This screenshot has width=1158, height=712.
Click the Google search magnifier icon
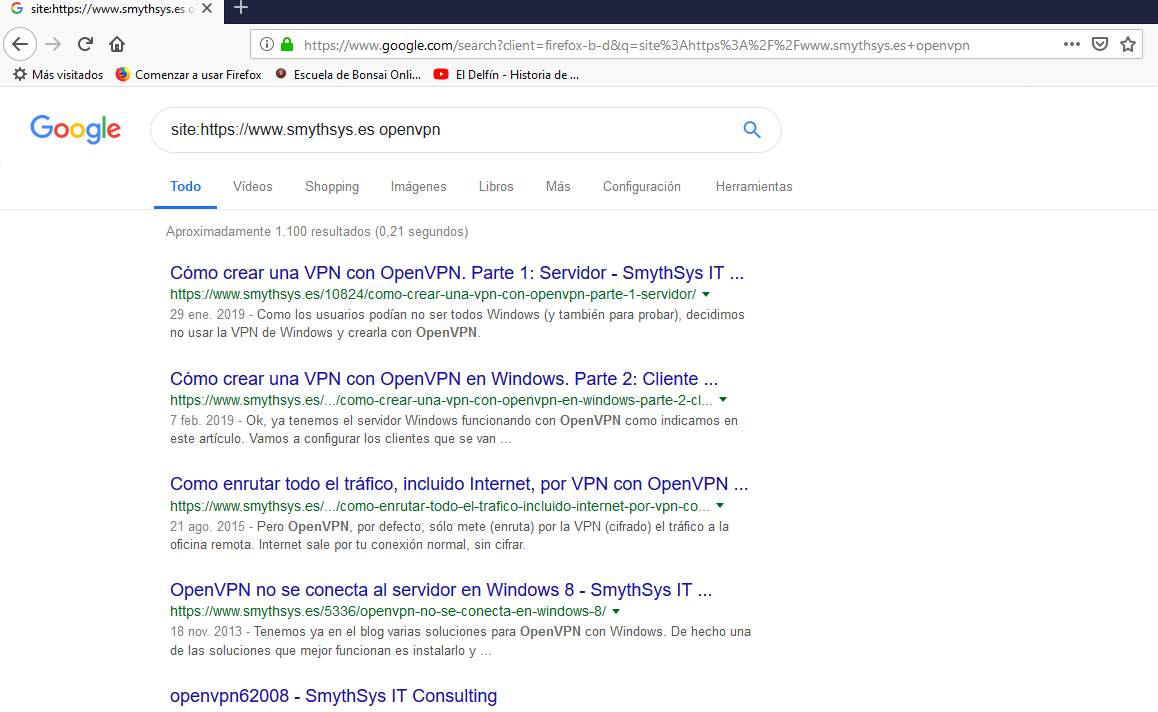click(752, 130)
